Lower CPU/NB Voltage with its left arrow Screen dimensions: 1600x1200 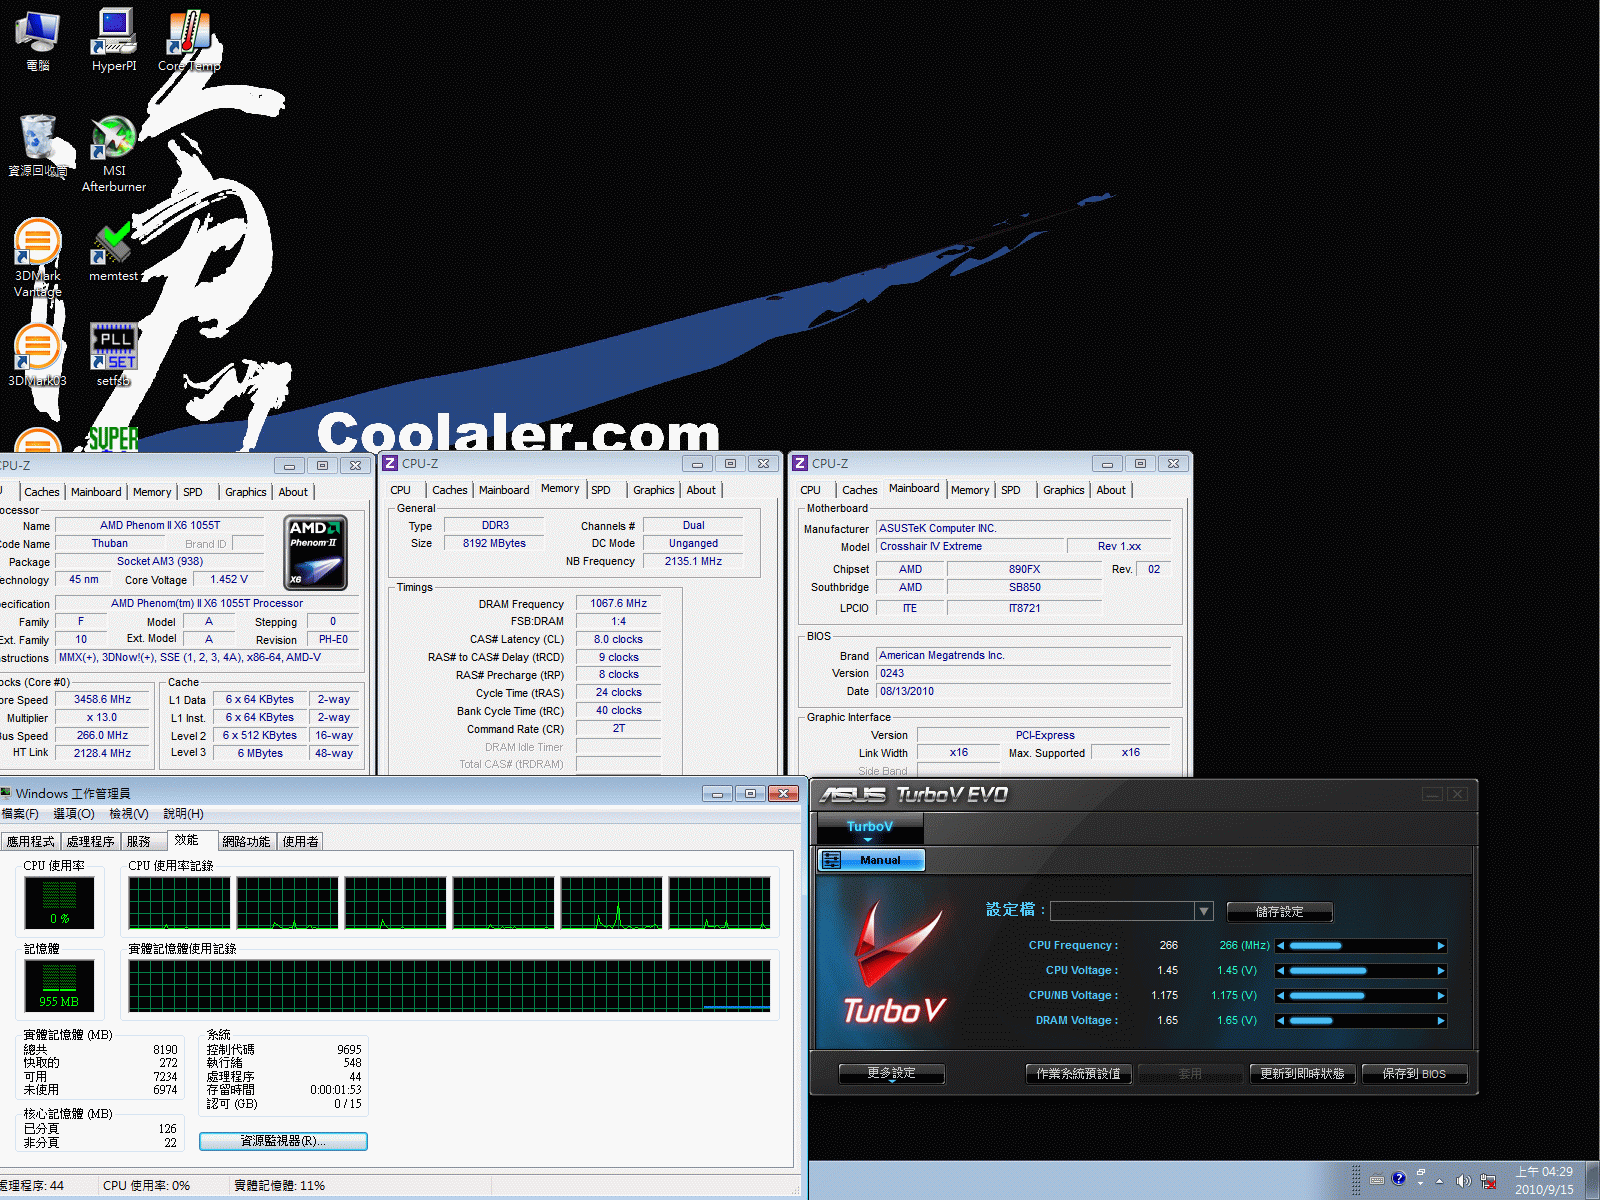pos(1280,996)
